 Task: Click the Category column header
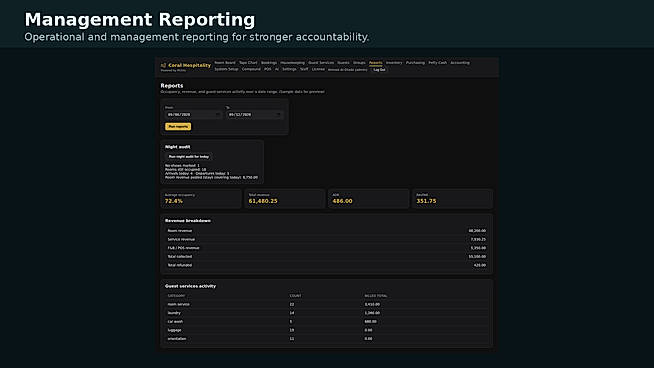[176, 296]
